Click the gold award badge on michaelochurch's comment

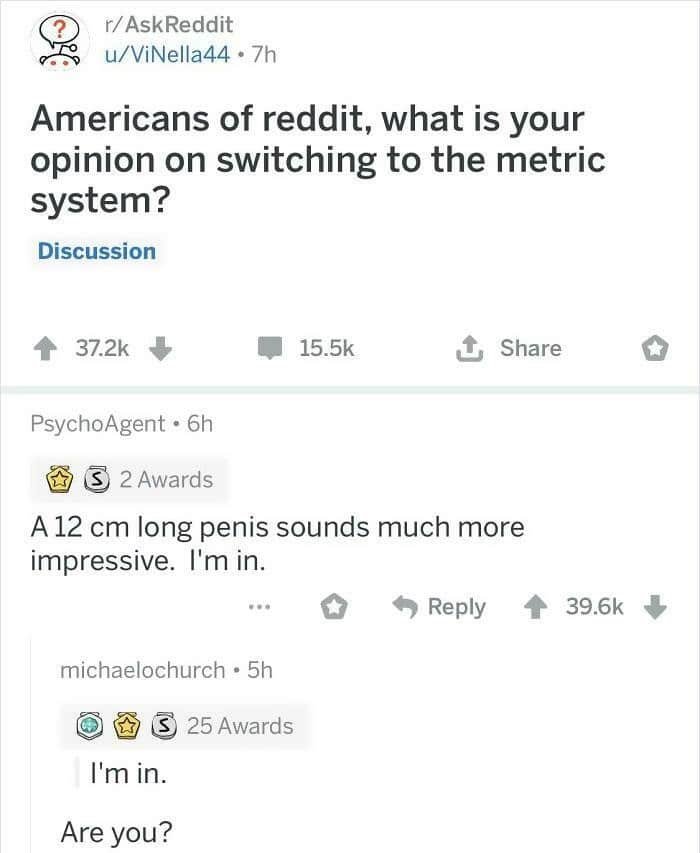click(126, 726)
